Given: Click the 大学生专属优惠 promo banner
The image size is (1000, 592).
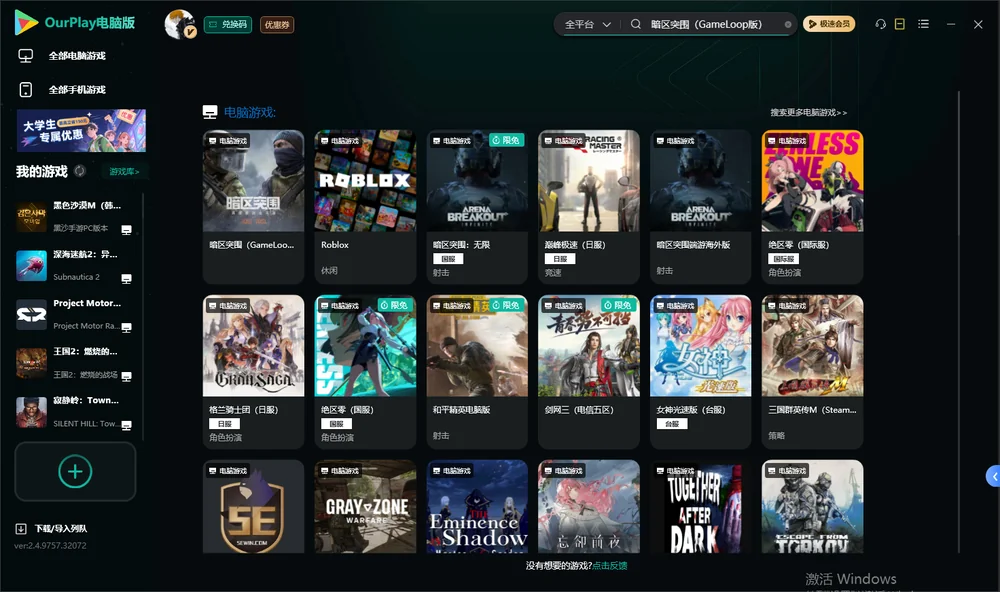Looking at the screenshot, I should [81, 130].
